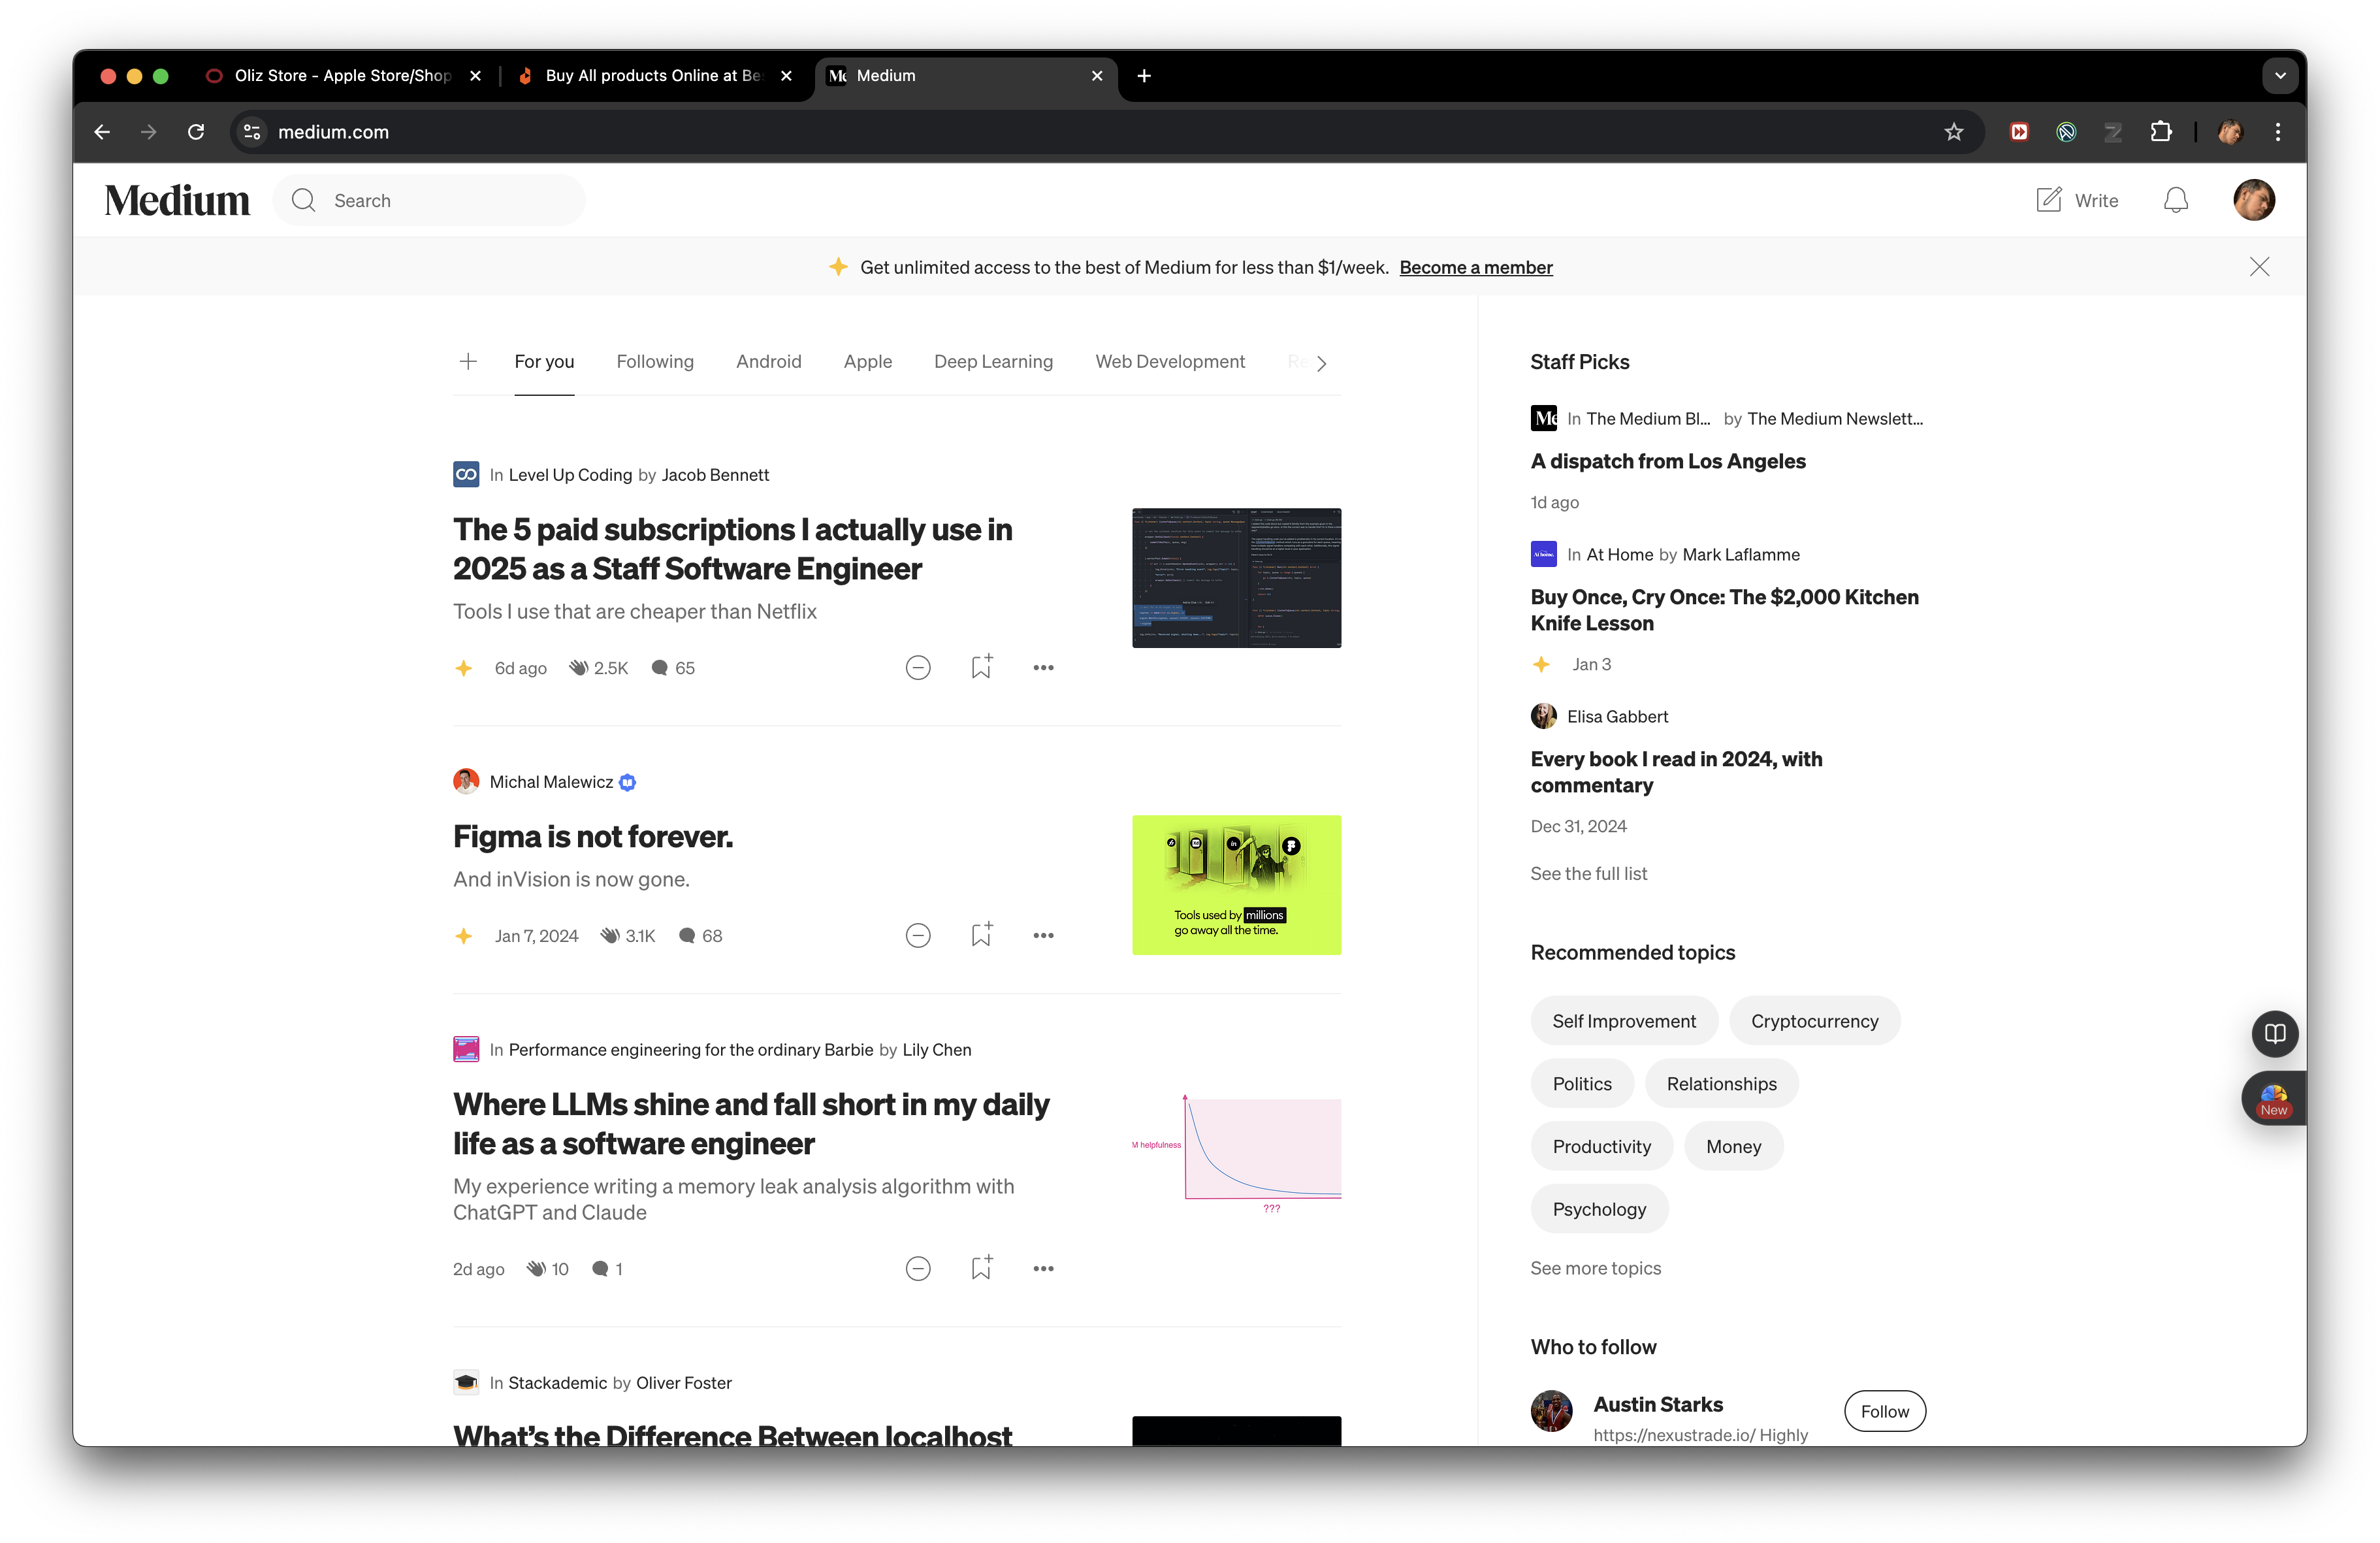Screen dimensions: 2380x1543
Task: Dismiss the membership banner
Action: 2259,267
